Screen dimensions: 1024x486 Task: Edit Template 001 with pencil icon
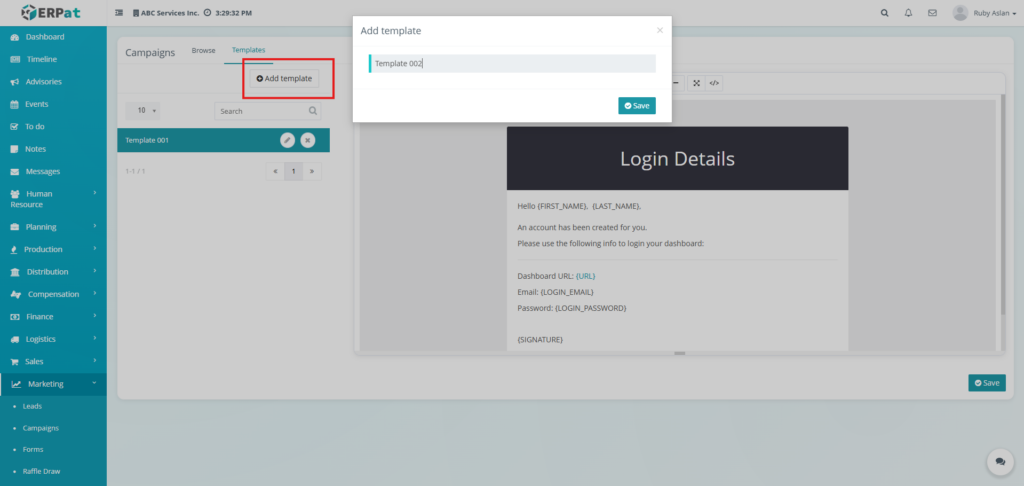pyautogui.click(x=287, y=140)
